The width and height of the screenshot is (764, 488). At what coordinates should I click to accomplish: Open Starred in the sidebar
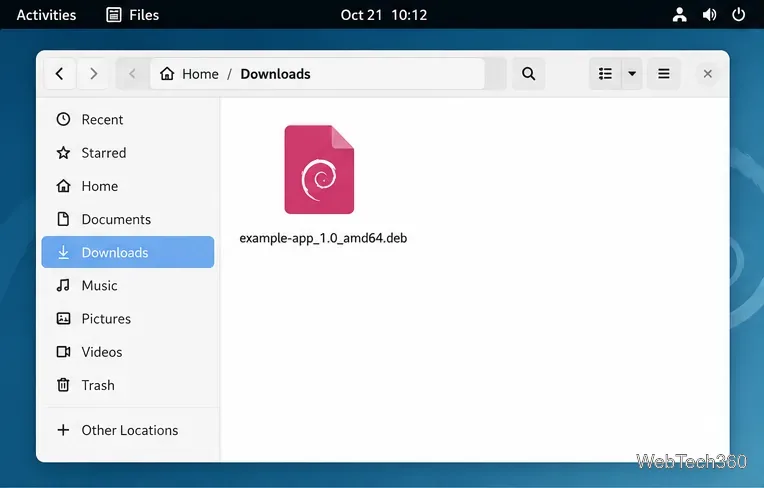(x=128, y=153)
